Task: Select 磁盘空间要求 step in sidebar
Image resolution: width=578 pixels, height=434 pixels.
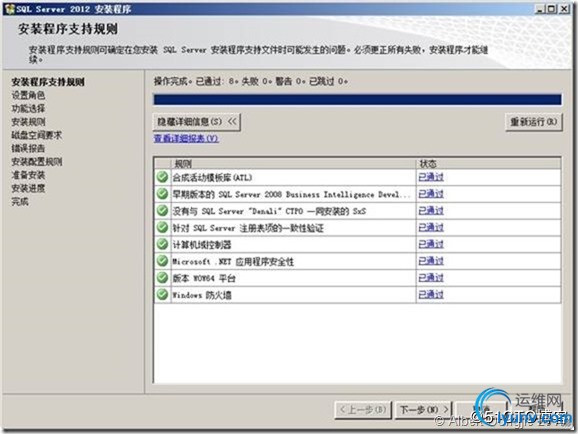Action: (36, 135)
